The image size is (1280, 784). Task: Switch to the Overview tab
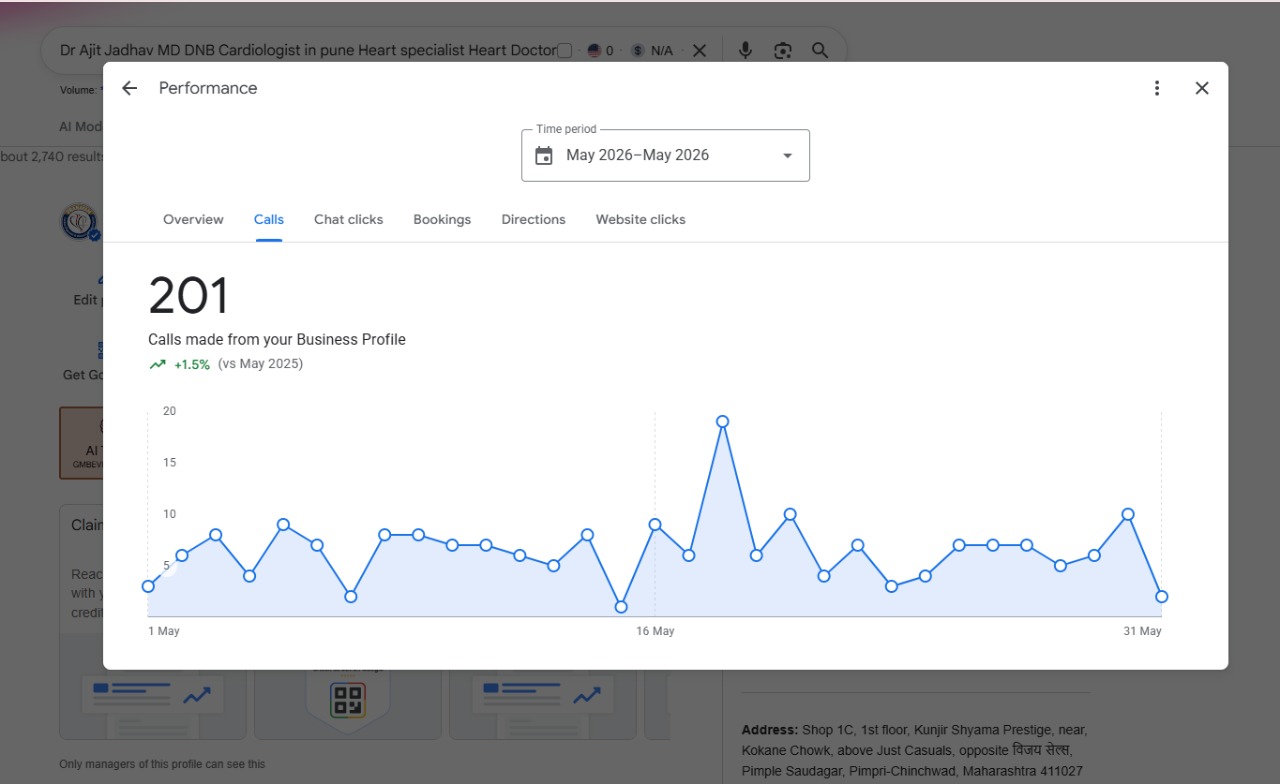click(193, 219)
